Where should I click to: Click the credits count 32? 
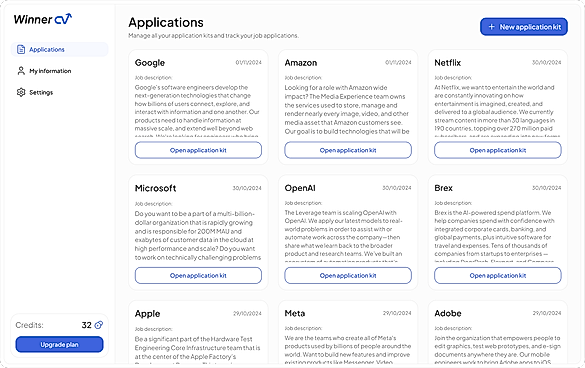coord(87,325)
